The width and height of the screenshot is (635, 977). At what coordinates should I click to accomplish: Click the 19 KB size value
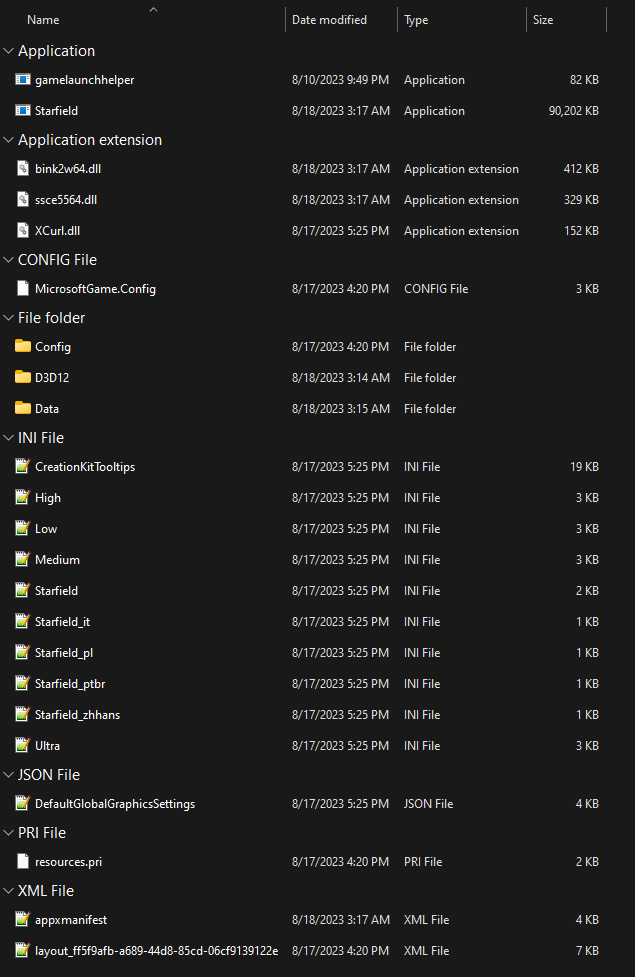[x=585, y=467]
